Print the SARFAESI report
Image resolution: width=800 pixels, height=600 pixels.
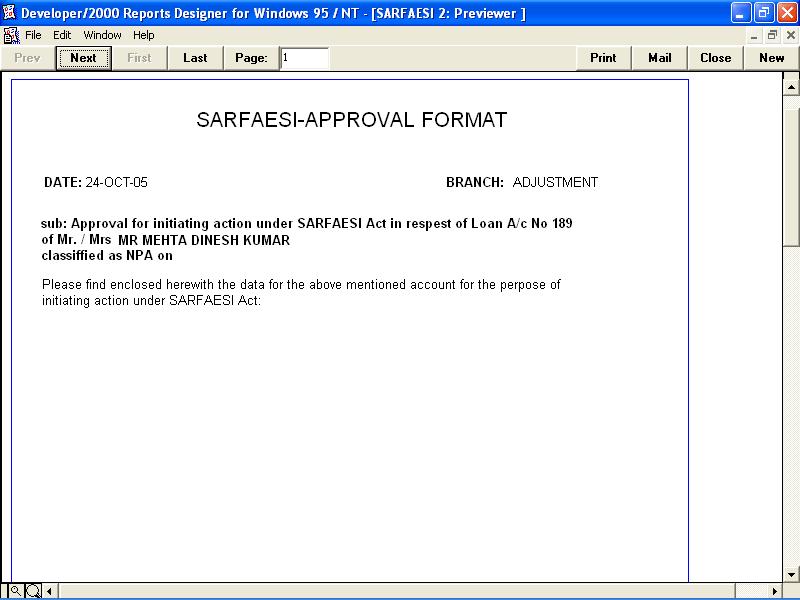point(603,58)
